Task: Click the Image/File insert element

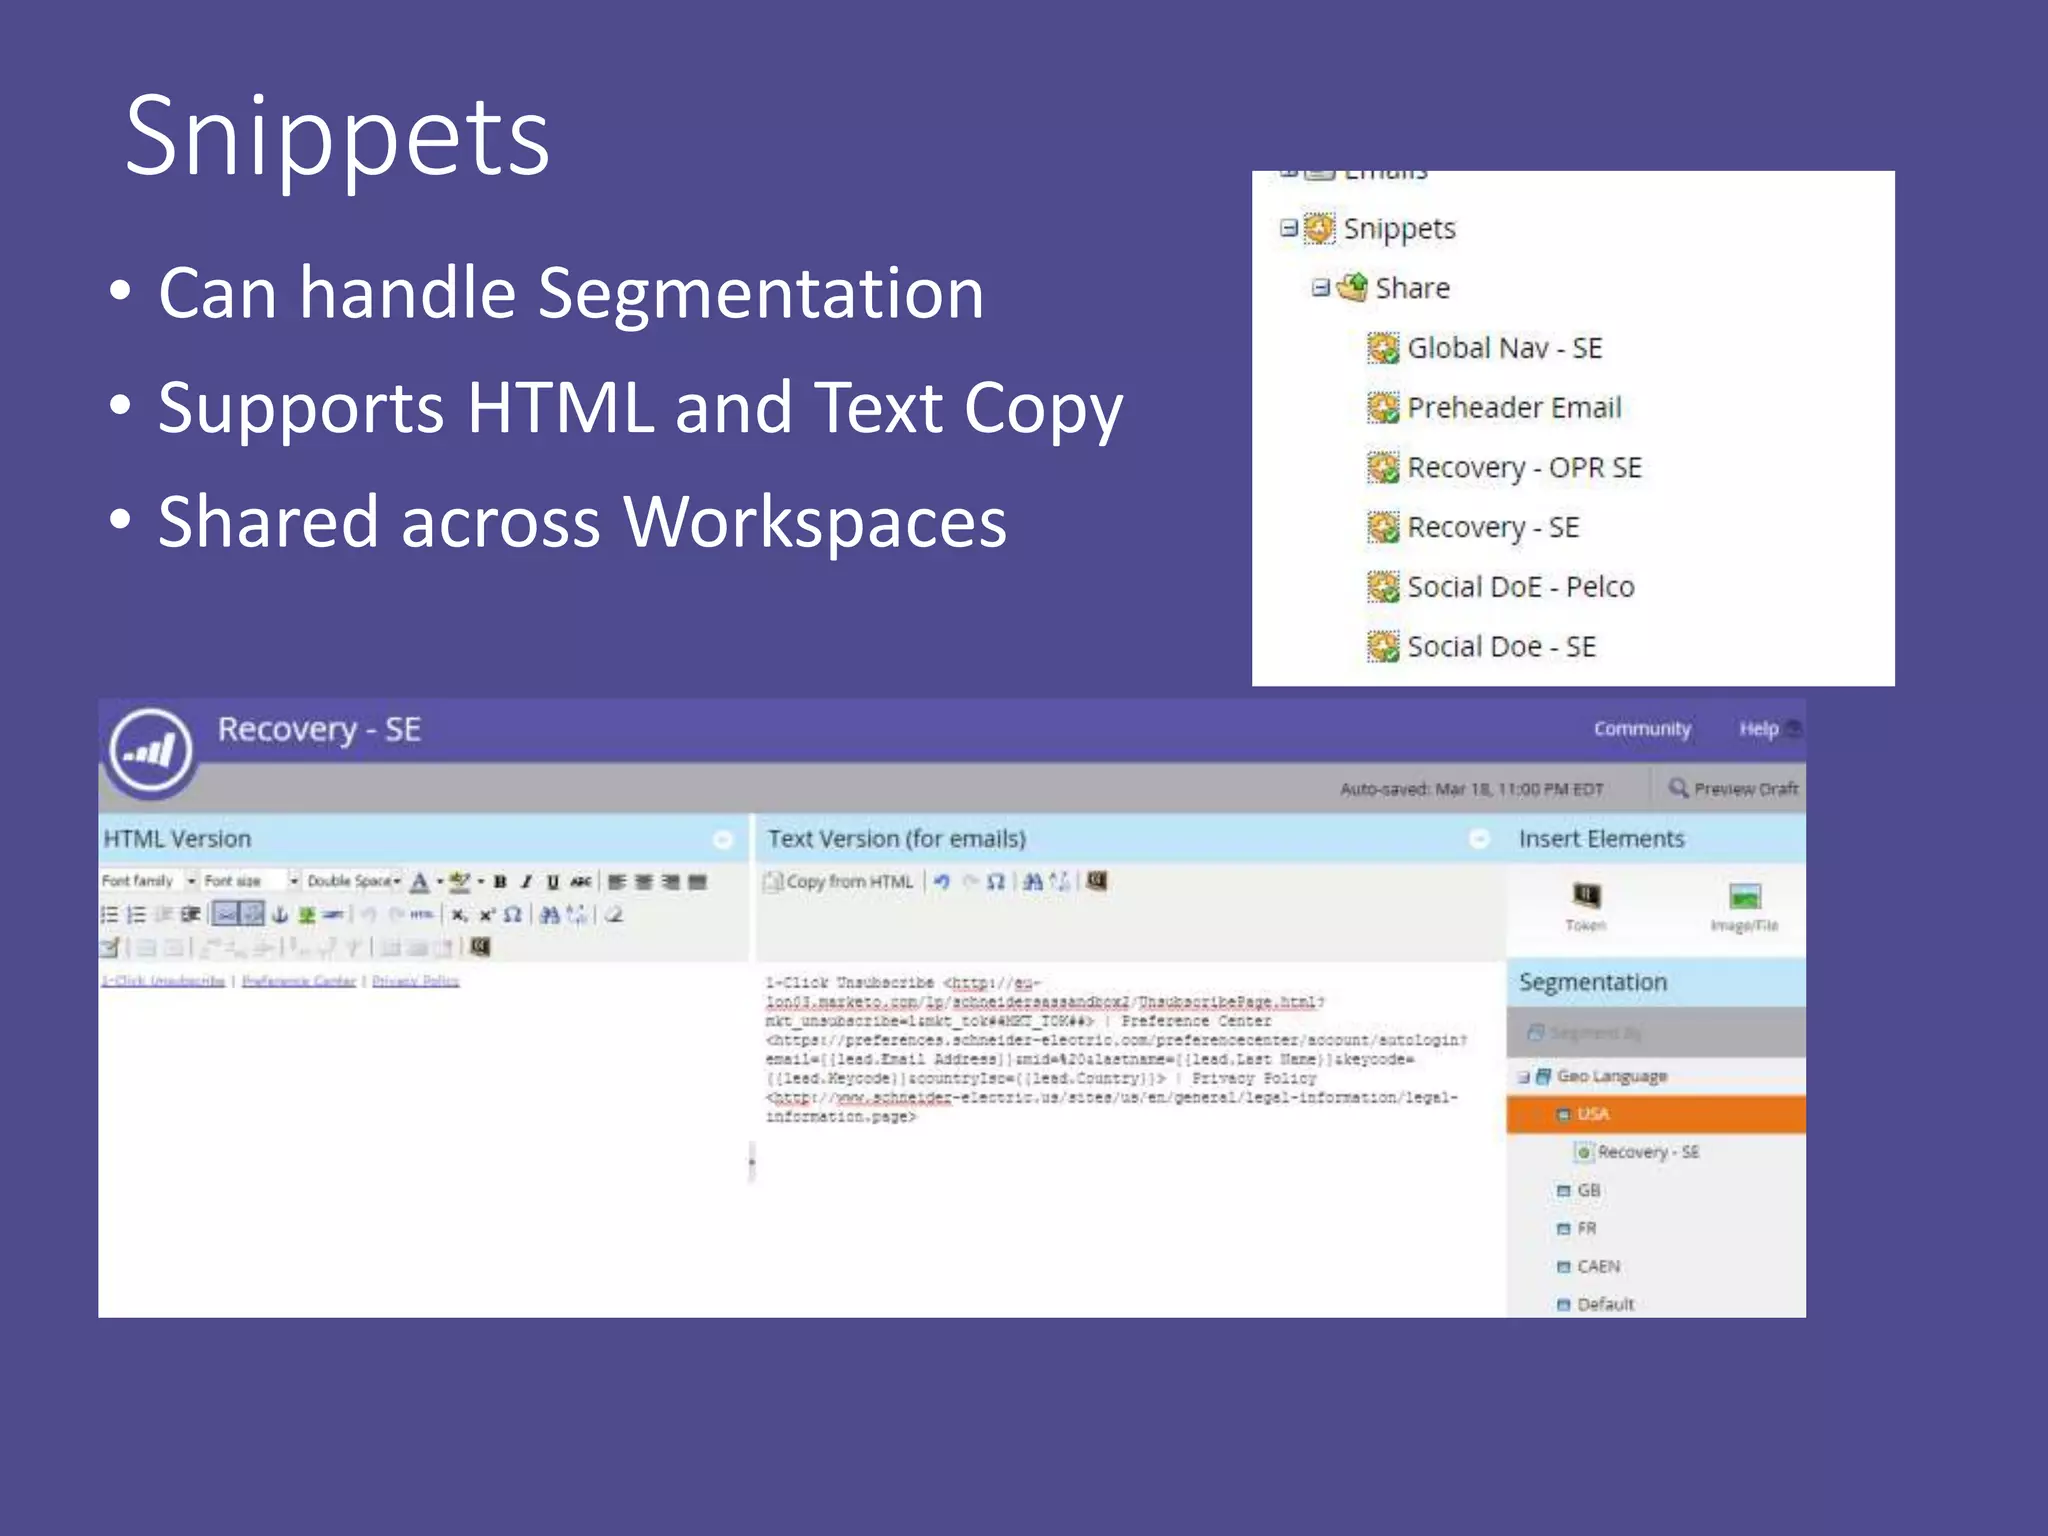Action: (1744, 906)
